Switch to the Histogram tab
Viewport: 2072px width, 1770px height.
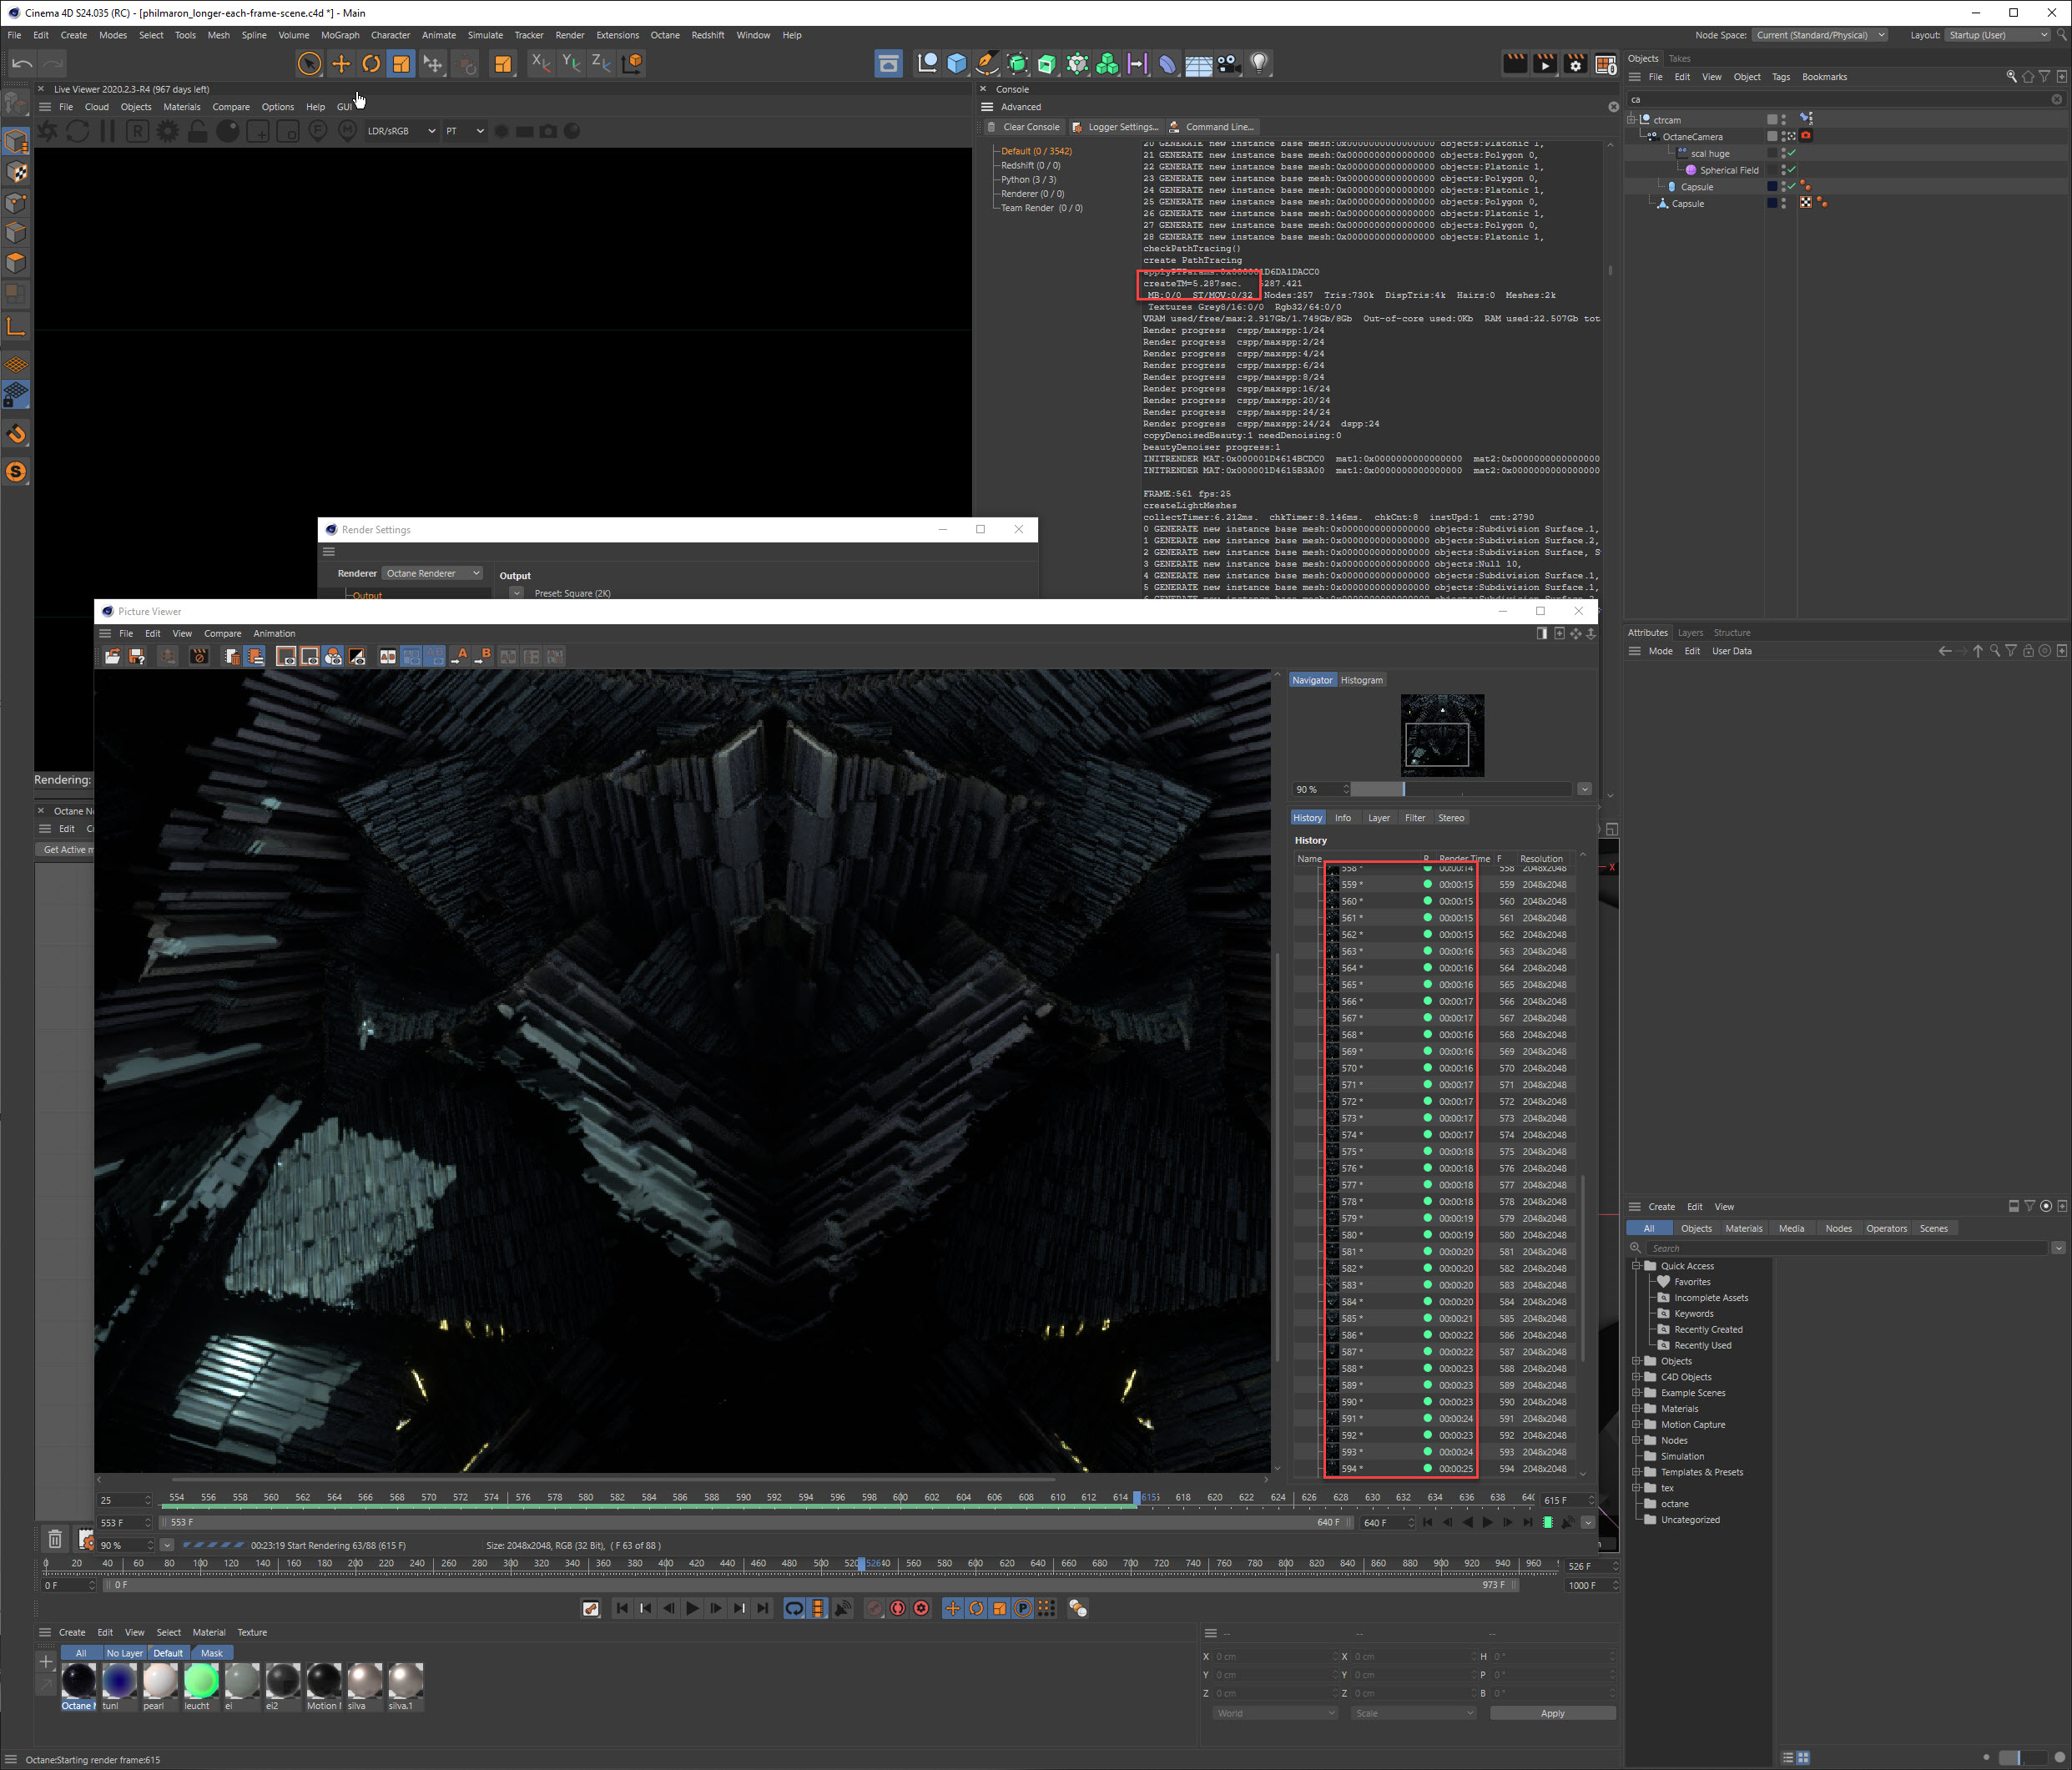point(1361,680)
